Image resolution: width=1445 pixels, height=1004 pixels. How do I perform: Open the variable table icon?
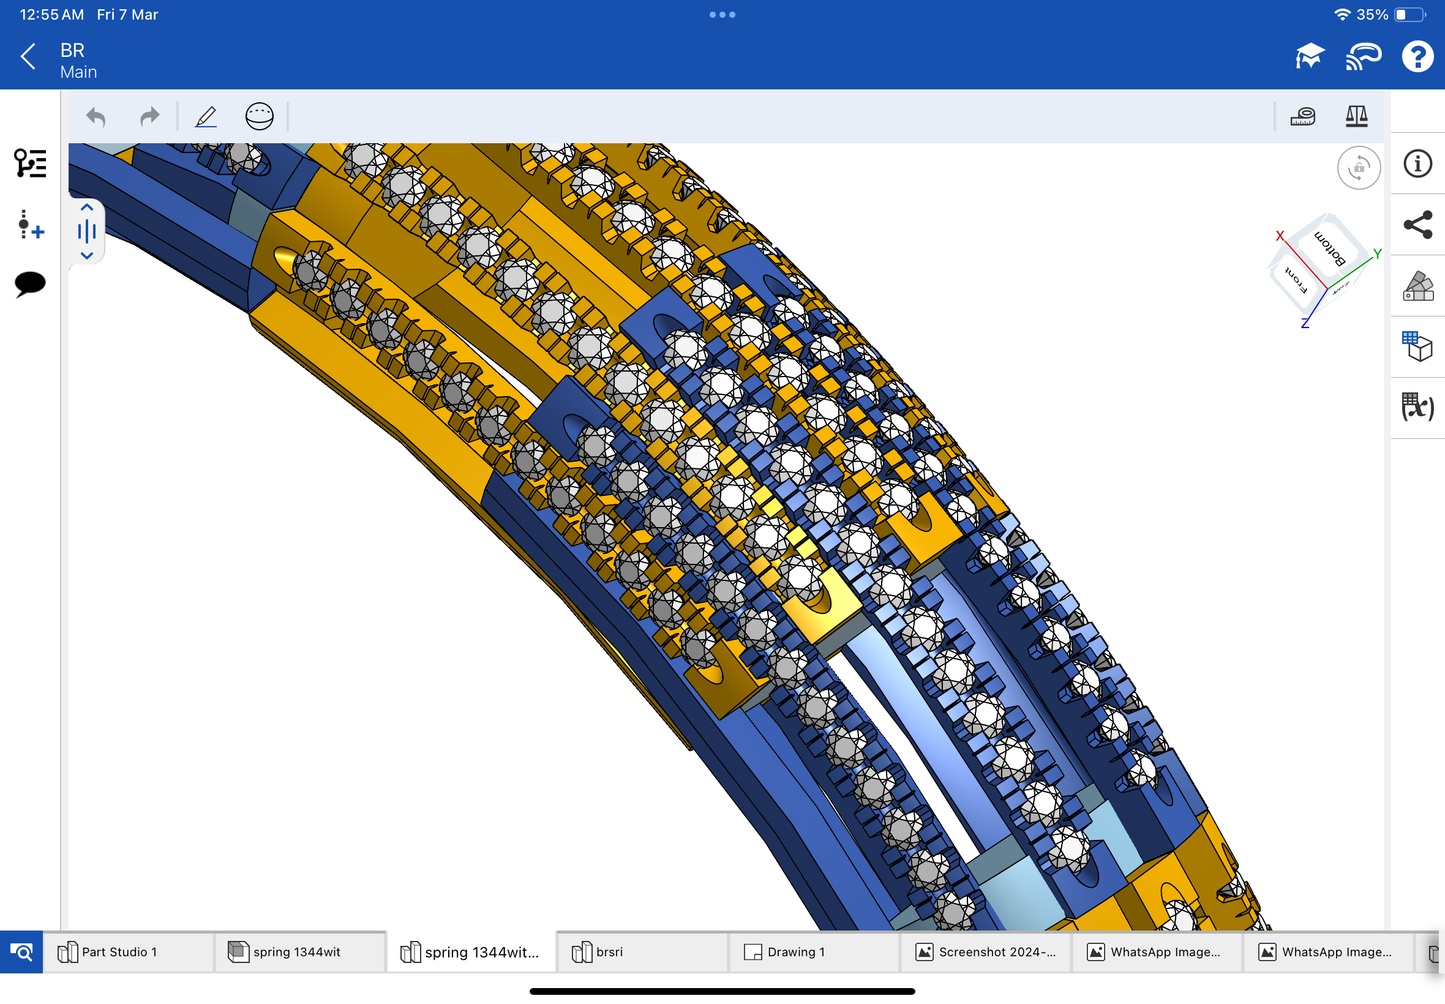1417,407
